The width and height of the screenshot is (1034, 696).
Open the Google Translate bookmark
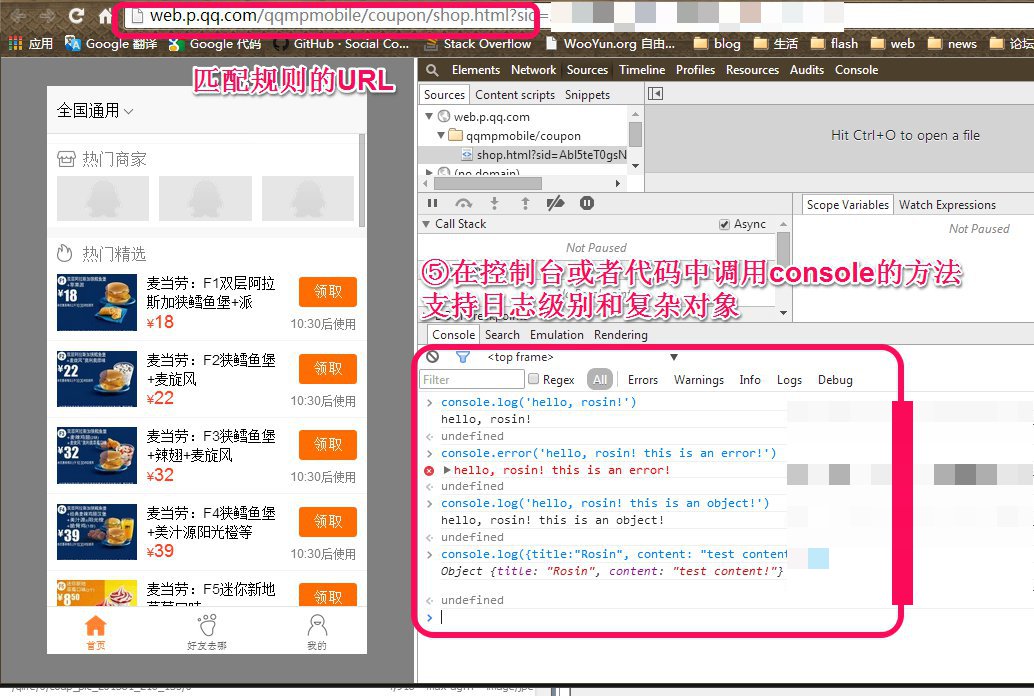[111, 44]
